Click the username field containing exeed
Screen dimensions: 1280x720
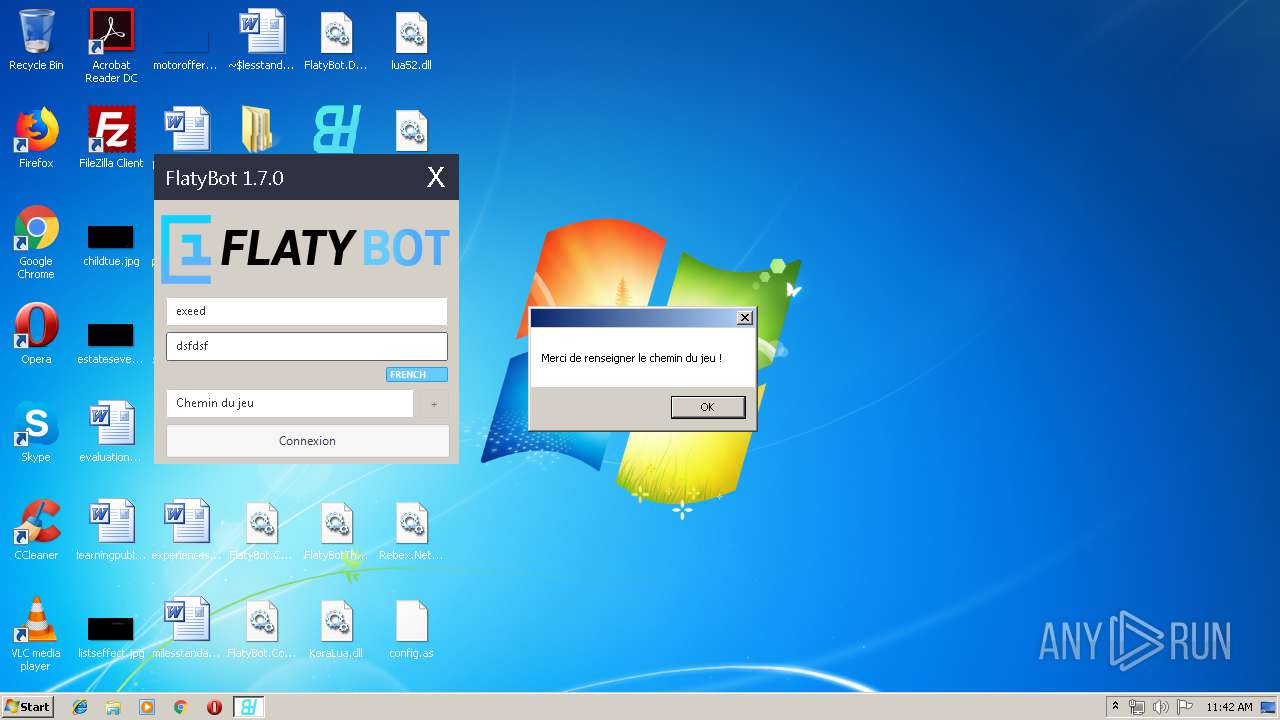306,311
